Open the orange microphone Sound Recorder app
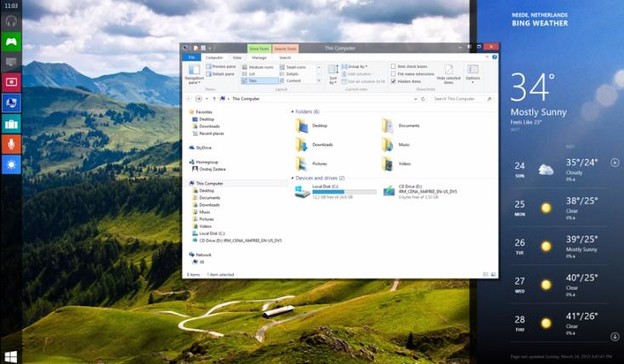 tap(11, 144)
